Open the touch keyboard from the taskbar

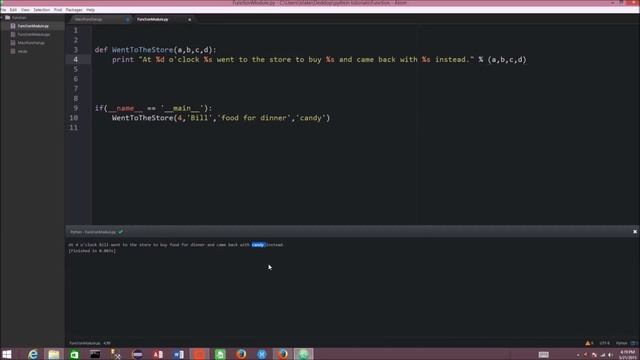(x=543, y=355)
